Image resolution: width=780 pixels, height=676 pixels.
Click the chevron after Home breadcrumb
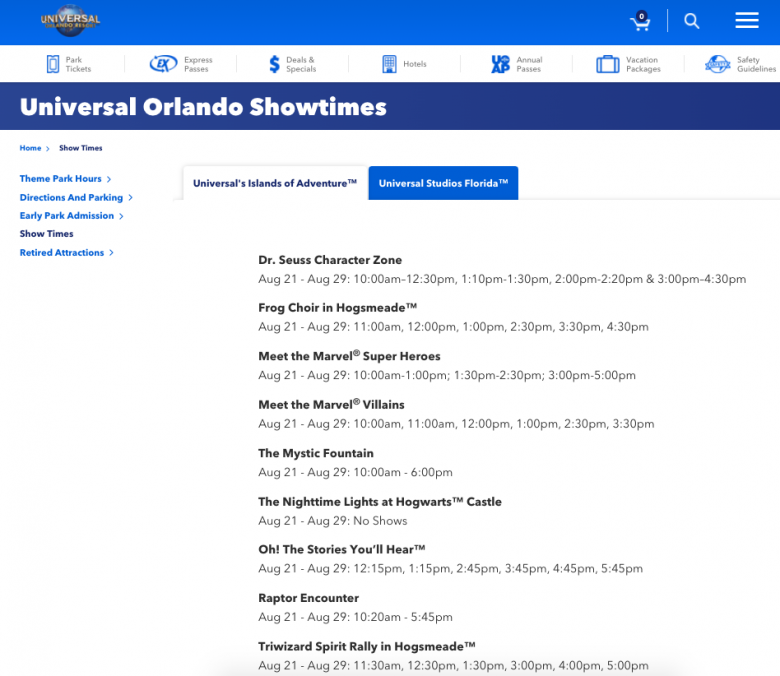(48, 149)
